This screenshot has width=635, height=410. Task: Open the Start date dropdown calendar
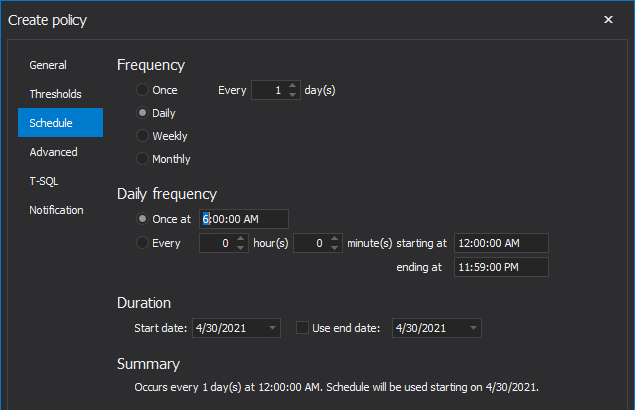point(273,328)
